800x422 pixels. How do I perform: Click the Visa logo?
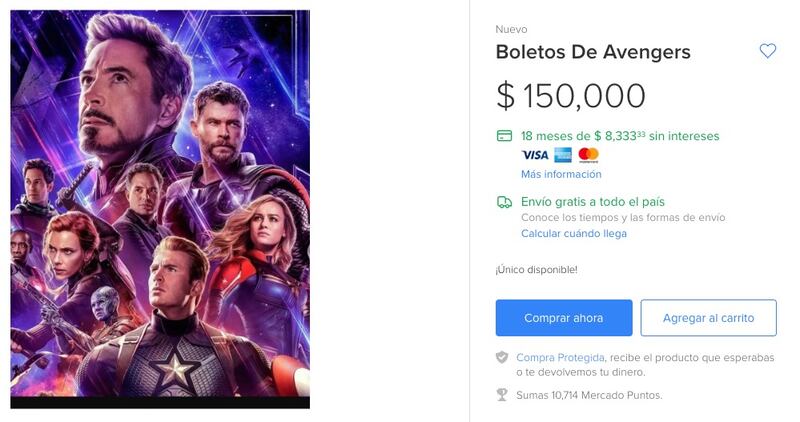click(535, 155)
